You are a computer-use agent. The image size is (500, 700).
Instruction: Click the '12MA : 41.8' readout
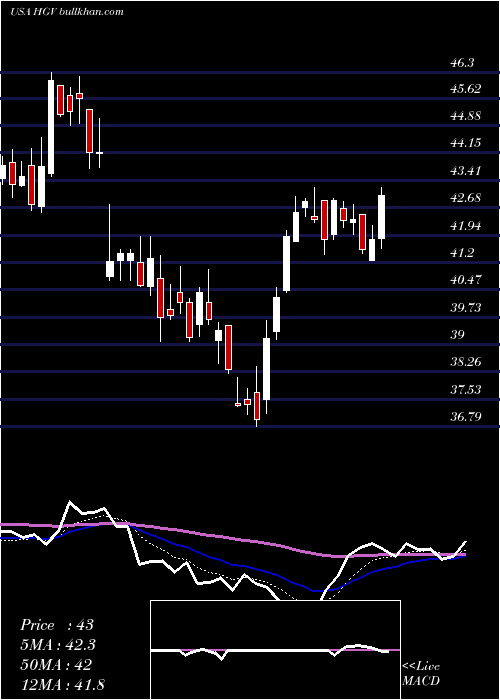tap(62, 684)
